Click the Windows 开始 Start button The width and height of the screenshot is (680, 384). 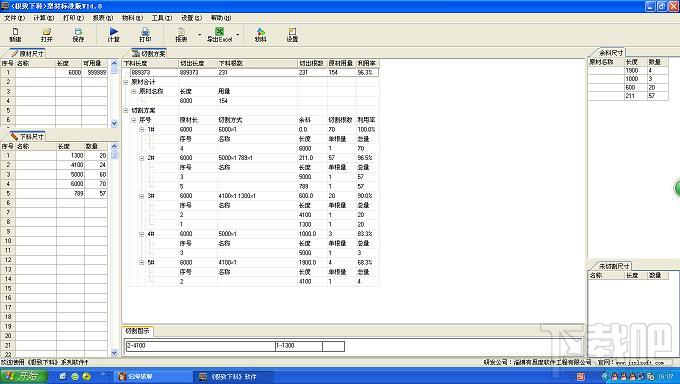24,376
